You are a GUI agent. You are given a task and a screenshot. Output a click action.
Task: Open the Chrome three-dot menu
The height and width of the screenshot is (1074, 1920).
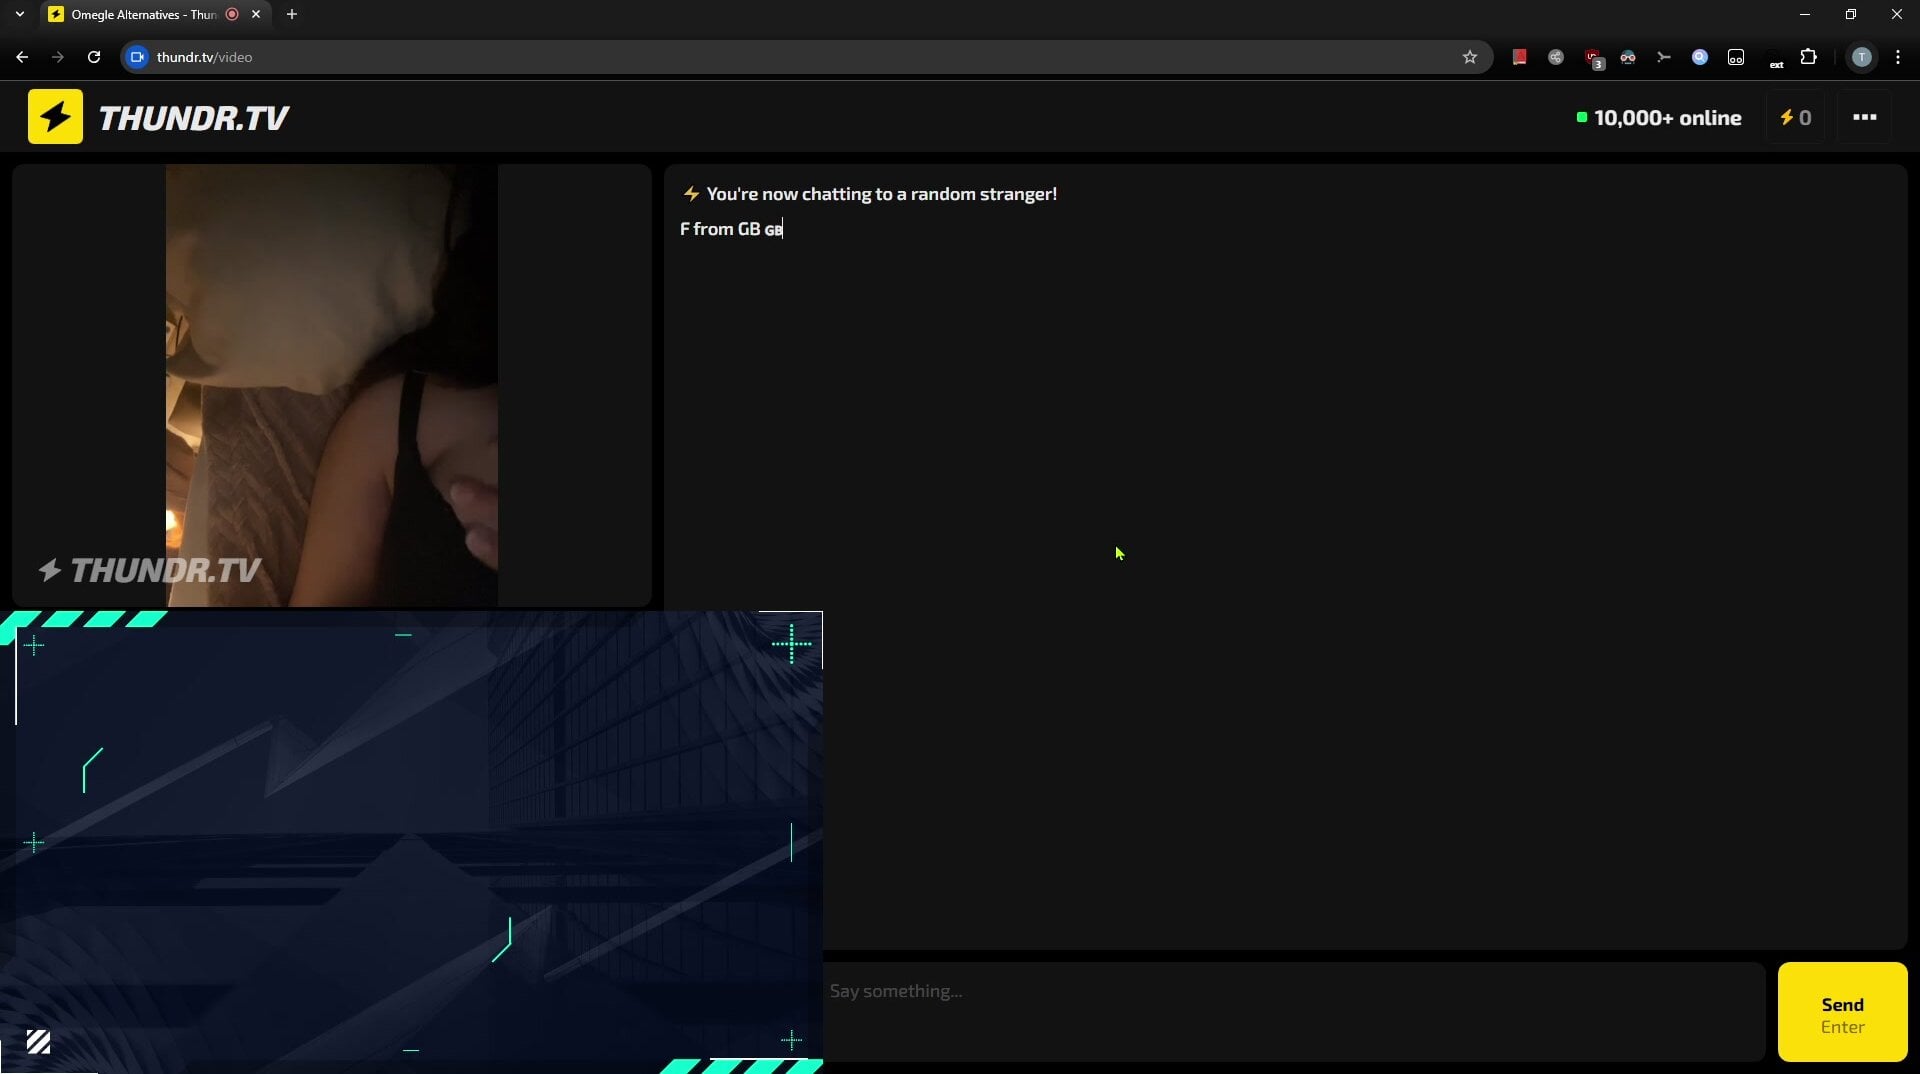(x=1897, y=57)
